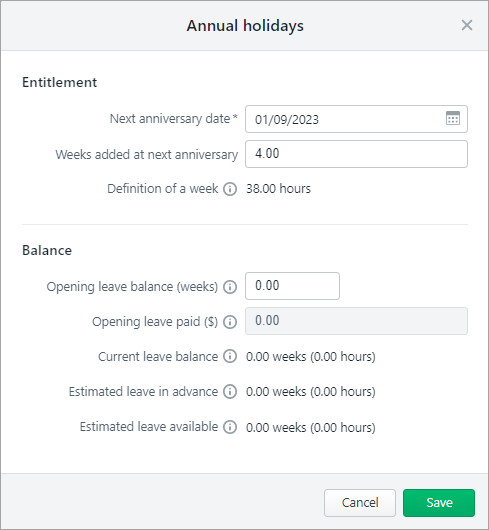The height and width of the screenshot is (530, 489).
Task: Close the Annual holidays dialog with X
Action: tap(467, 25)
